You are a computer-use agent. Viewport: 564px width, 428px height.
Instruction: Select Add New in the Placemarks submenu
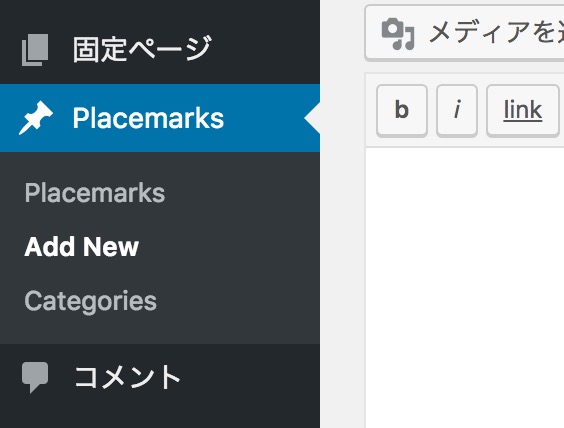click(x=82, y=247)
